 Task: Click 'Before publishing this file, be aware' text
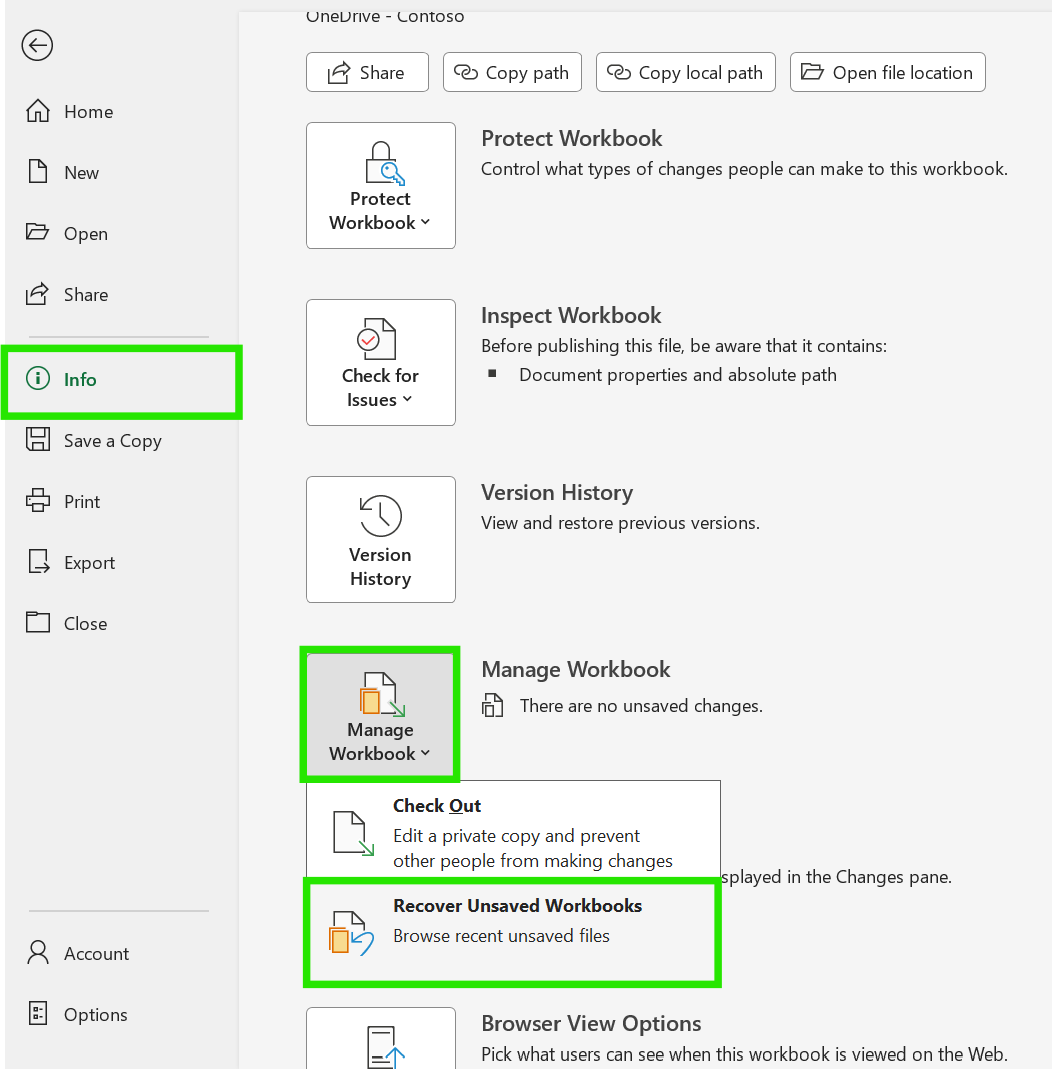[x=684, y=346]
